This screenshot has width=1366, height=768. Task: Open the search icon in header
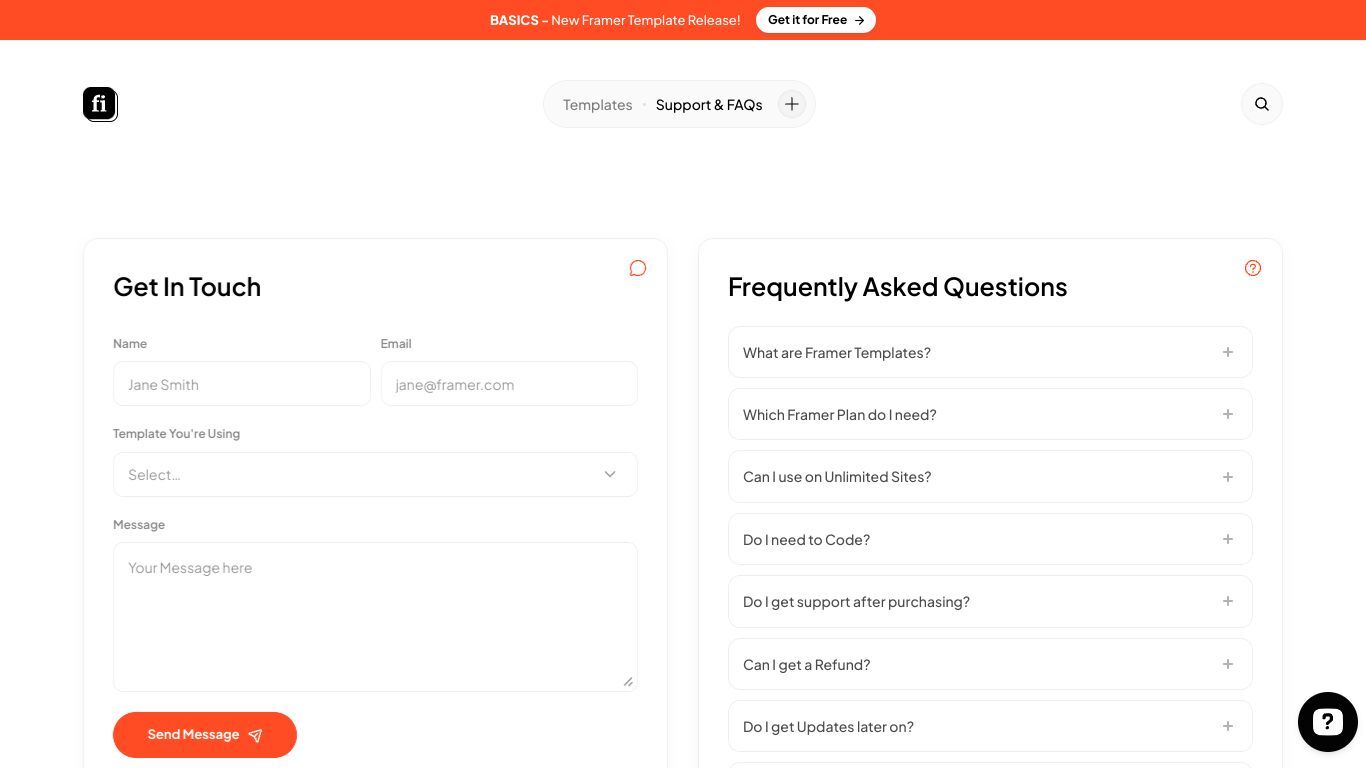pos(1261,104)
